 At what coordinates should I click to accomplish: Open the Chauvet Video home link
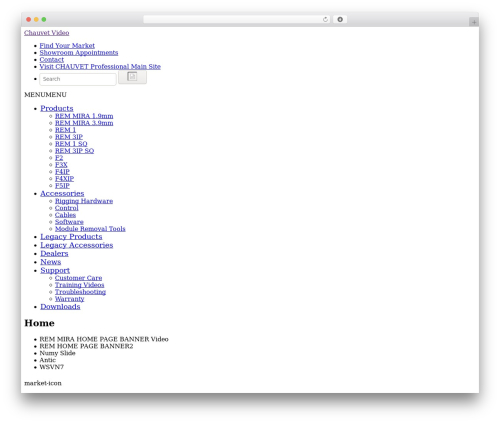pos(47,33)
